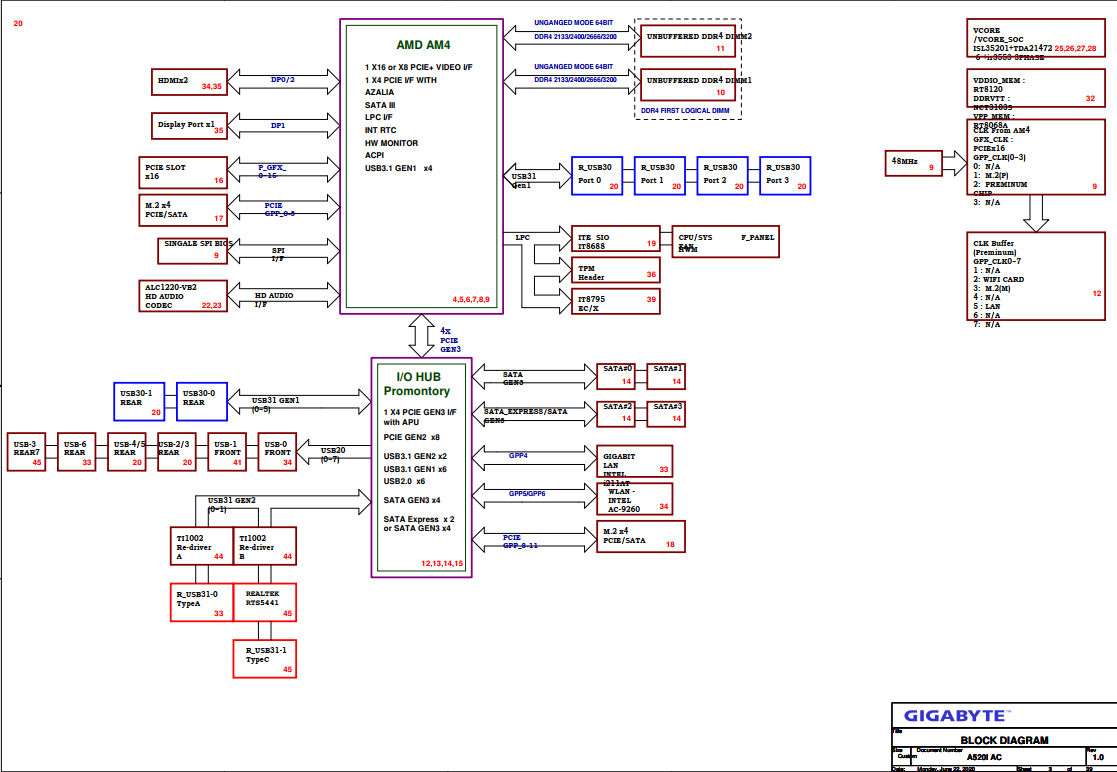Click the GIGABYTE logo in title block

(957, 716)
